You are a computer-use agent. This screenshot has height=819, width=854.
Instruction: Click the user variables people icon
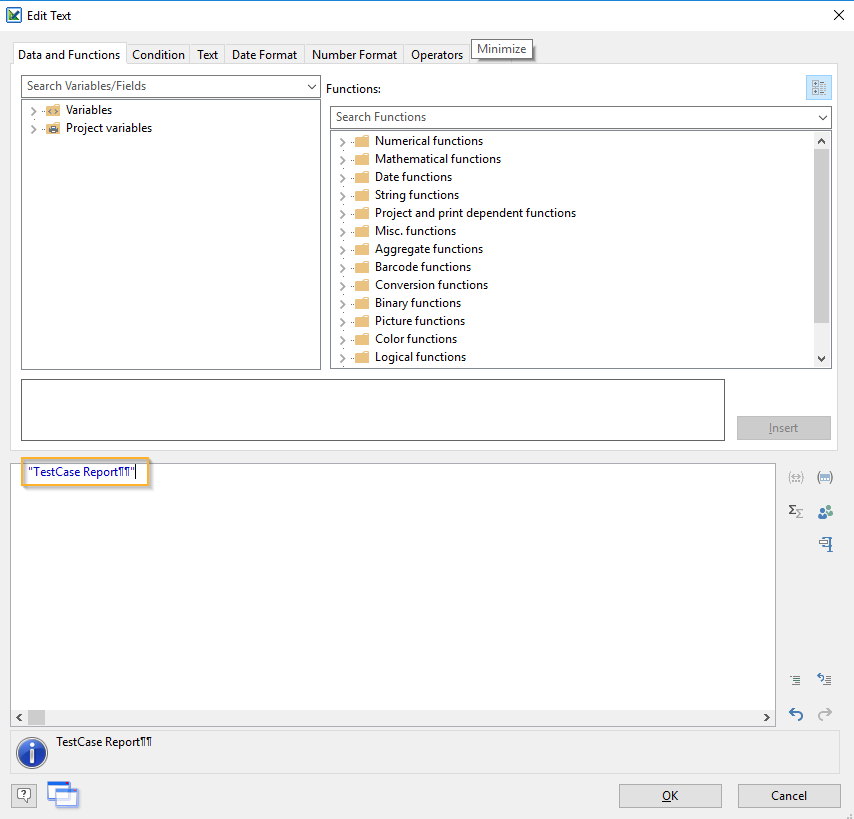pos(825,512)
